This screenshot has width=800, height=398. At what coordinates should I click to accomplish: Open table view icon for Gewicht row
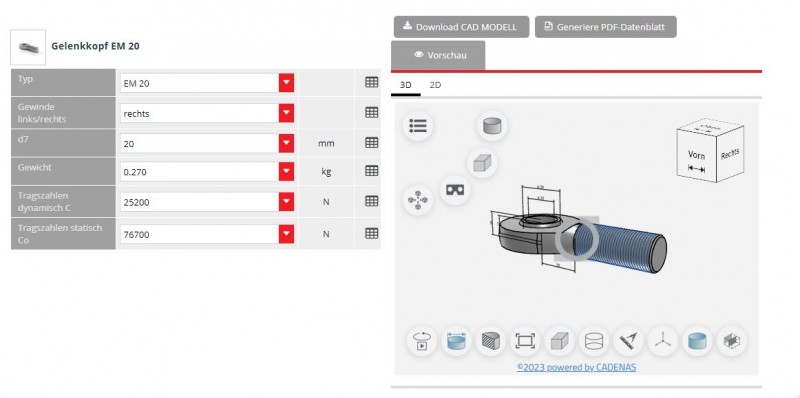pyautogui.click(x=372, y=171)
